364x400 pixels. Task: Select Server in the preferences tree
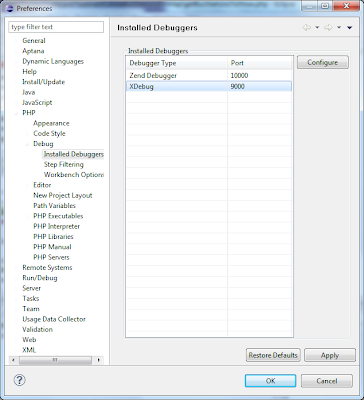[31, 289]
